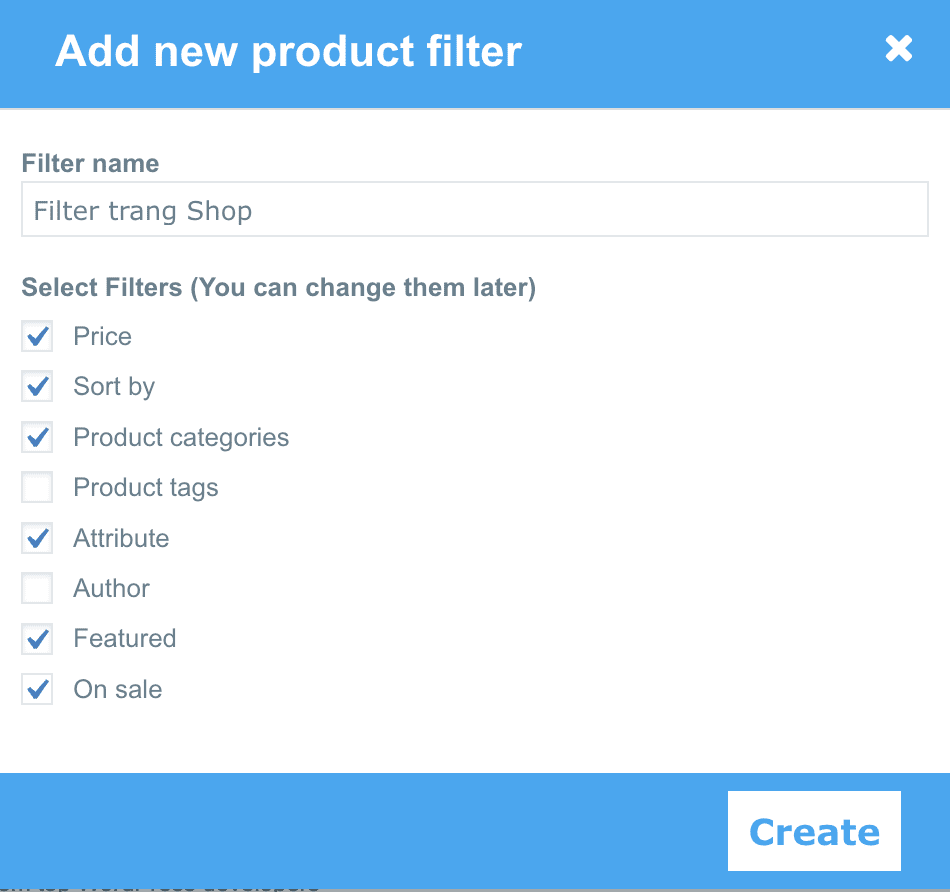The image size is (950, 892).
Task: Enable the Product tags checkbox
Action: [x=37, y=487]
